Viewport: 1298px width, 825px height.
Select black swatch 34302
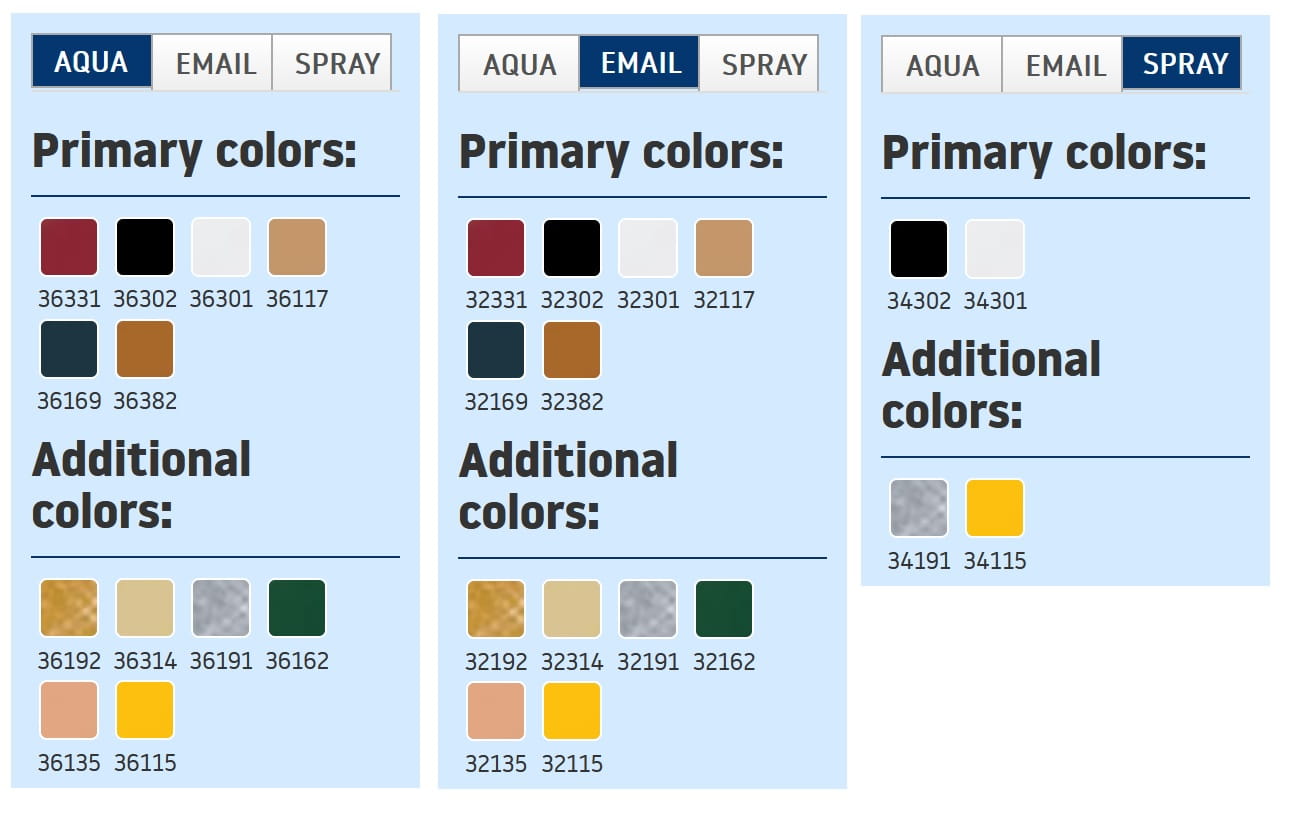click(x=919, y=249)
